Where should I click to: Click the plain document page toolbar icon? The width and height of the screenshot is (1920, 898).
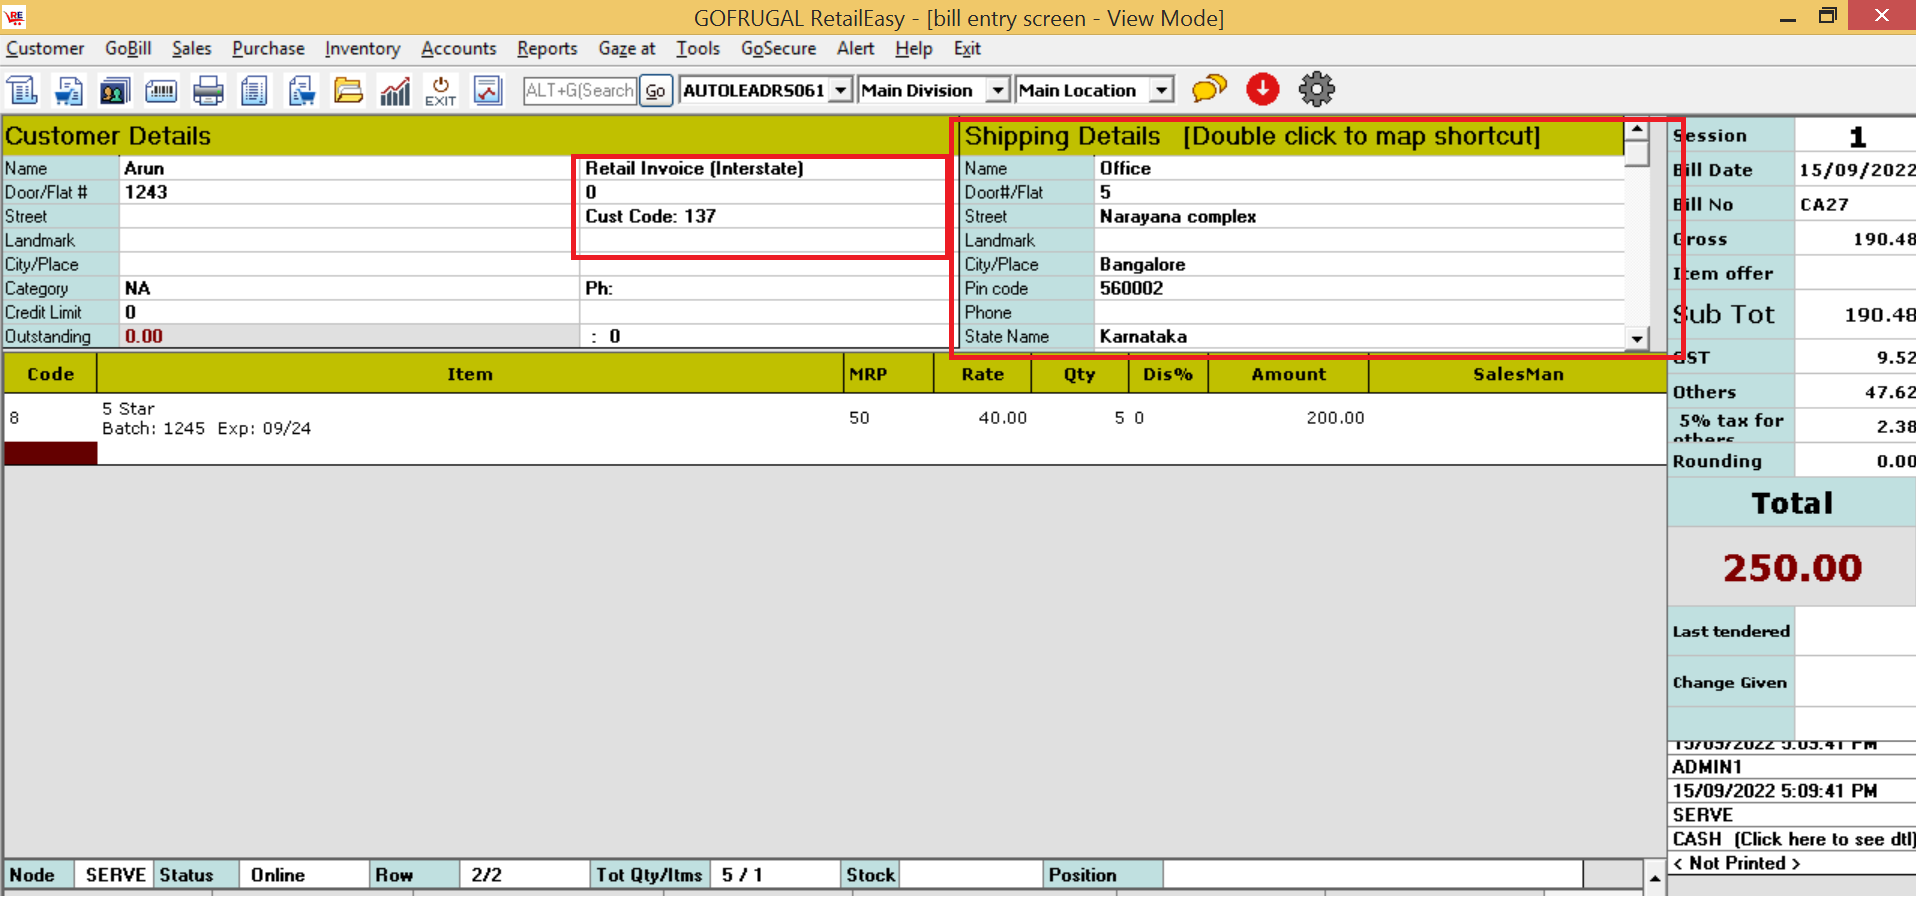click(254, 90)
